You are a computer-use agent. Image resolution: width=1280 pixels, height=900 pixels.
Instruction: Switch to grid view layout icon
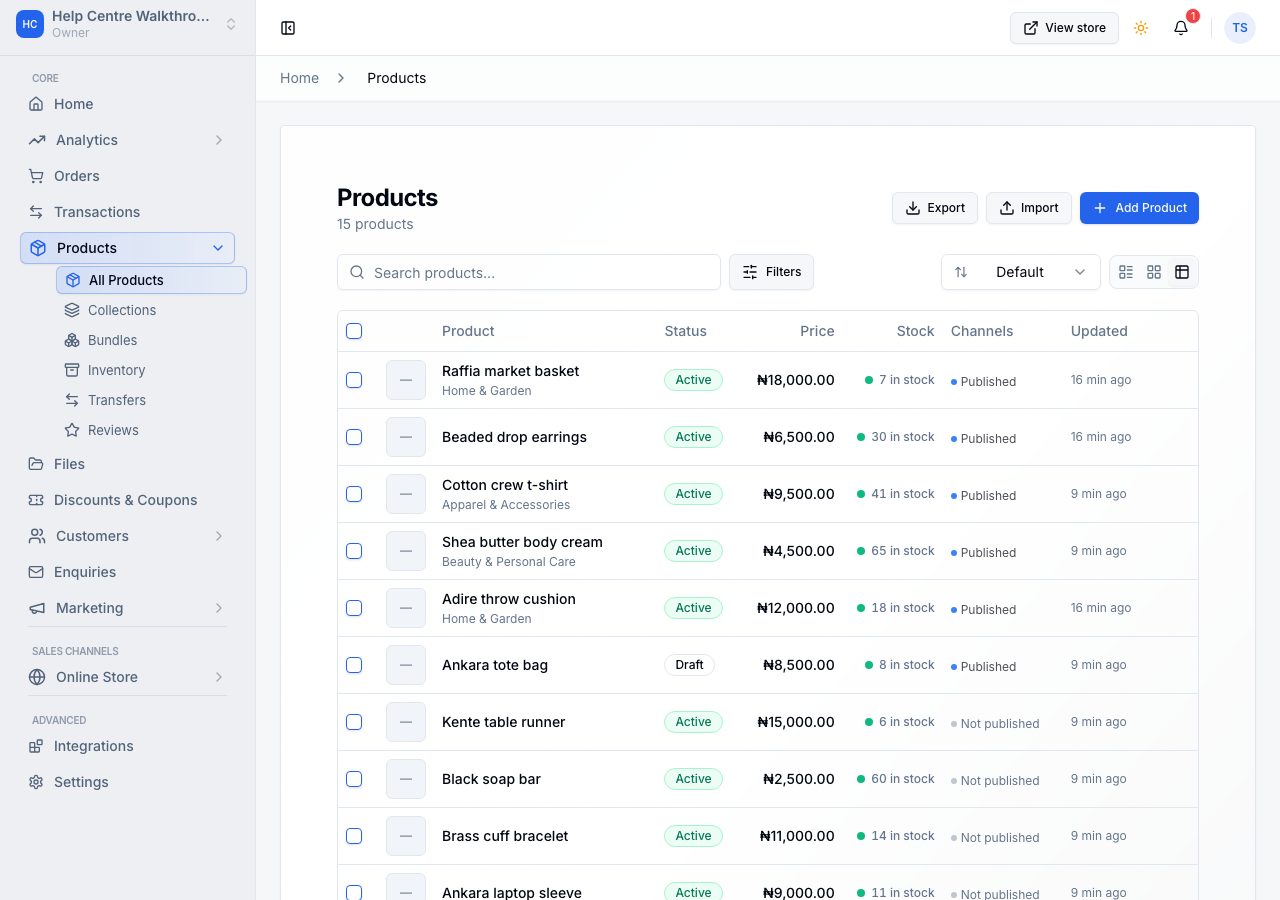click(1154, 272)
